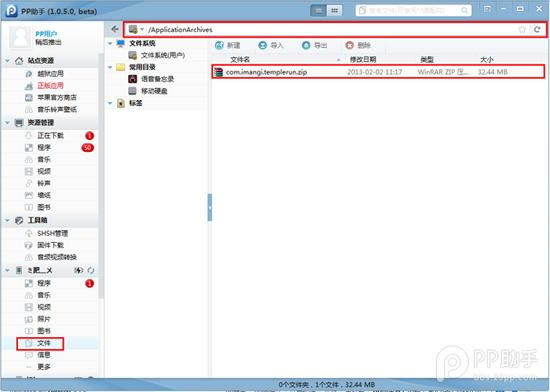
Task: Click the magnifier icon in search box
Action: [464, 11]
